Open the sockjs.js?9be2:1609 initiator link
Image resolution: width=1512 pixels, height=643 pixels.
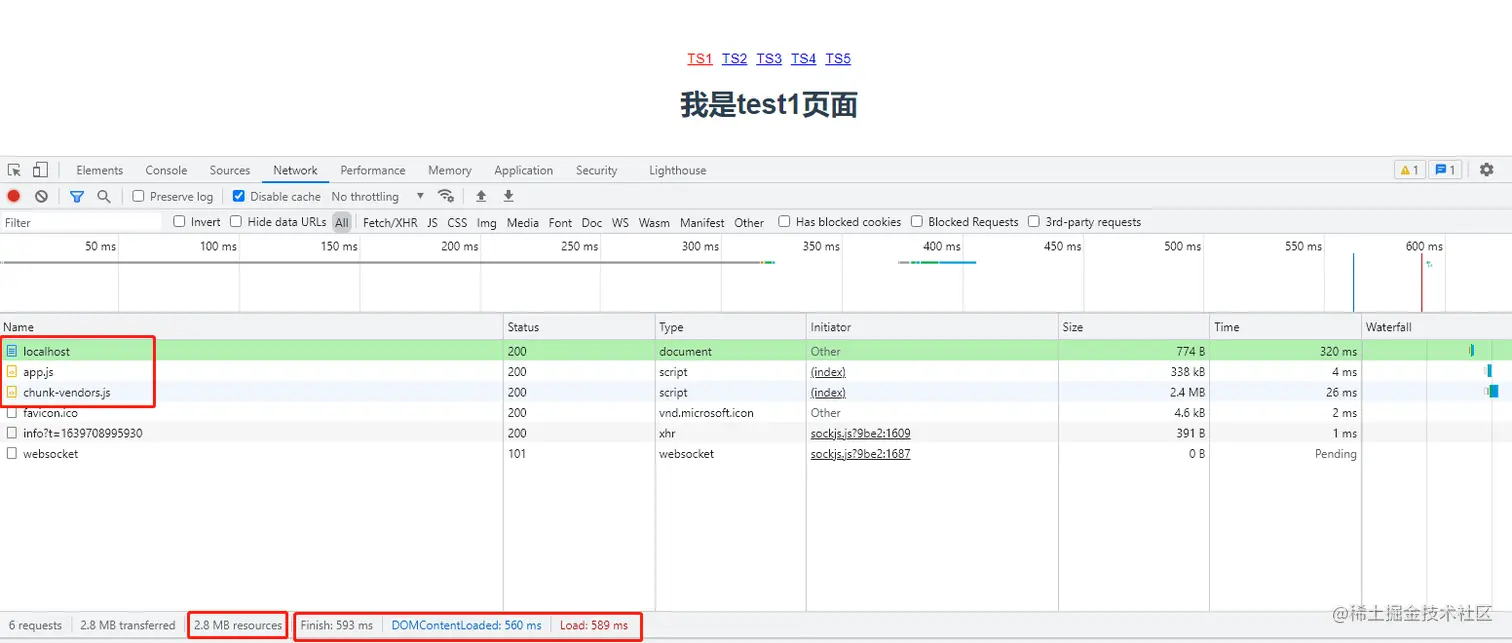click(x=860, y=433)
